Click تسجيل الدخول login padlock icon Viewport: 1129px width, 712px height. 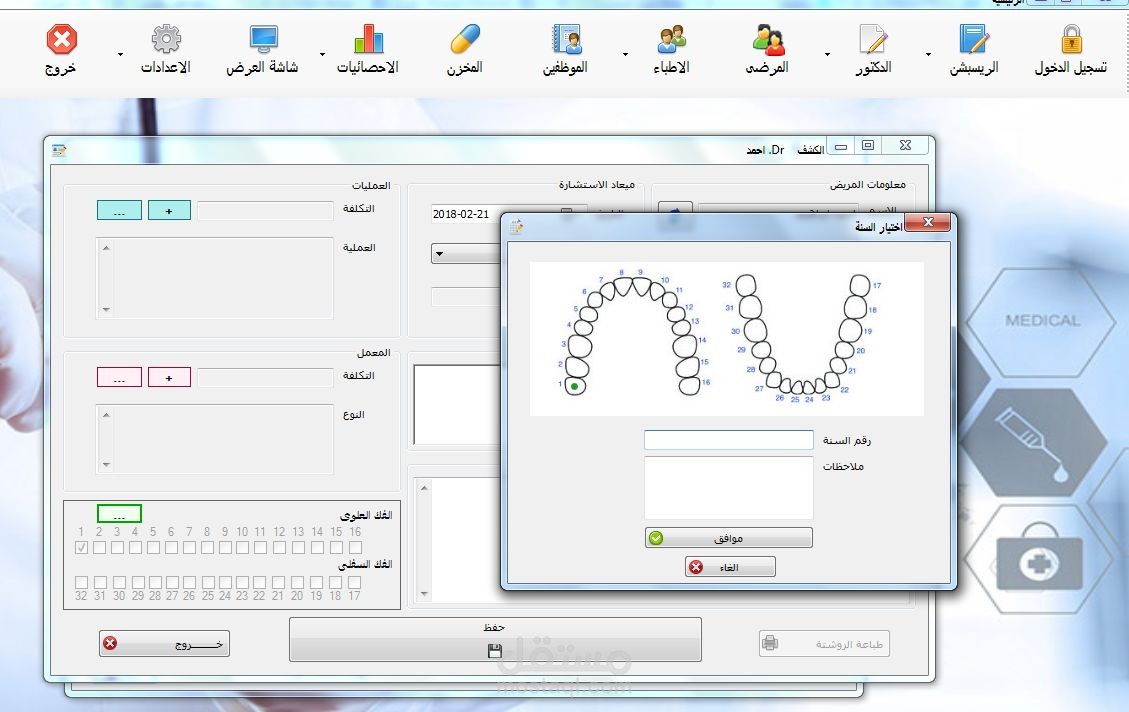click(x=1071, y=39)
